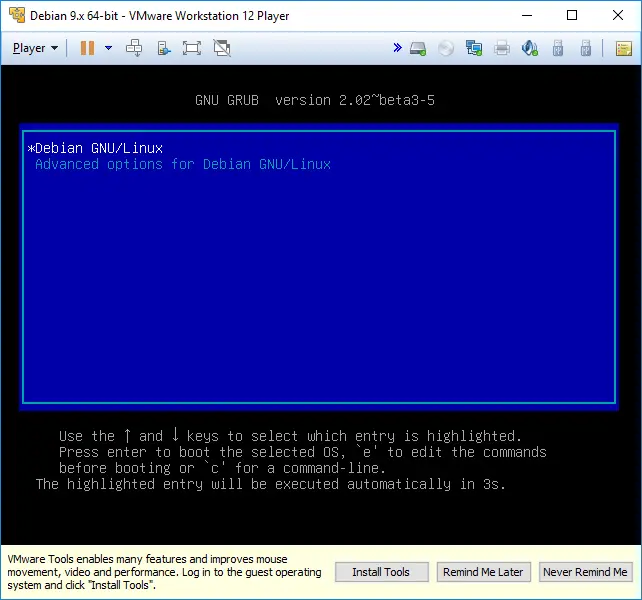This screenshot has width=642, height=600.
Task: Open the yellow message log note icon
Action: pos(624,49)
